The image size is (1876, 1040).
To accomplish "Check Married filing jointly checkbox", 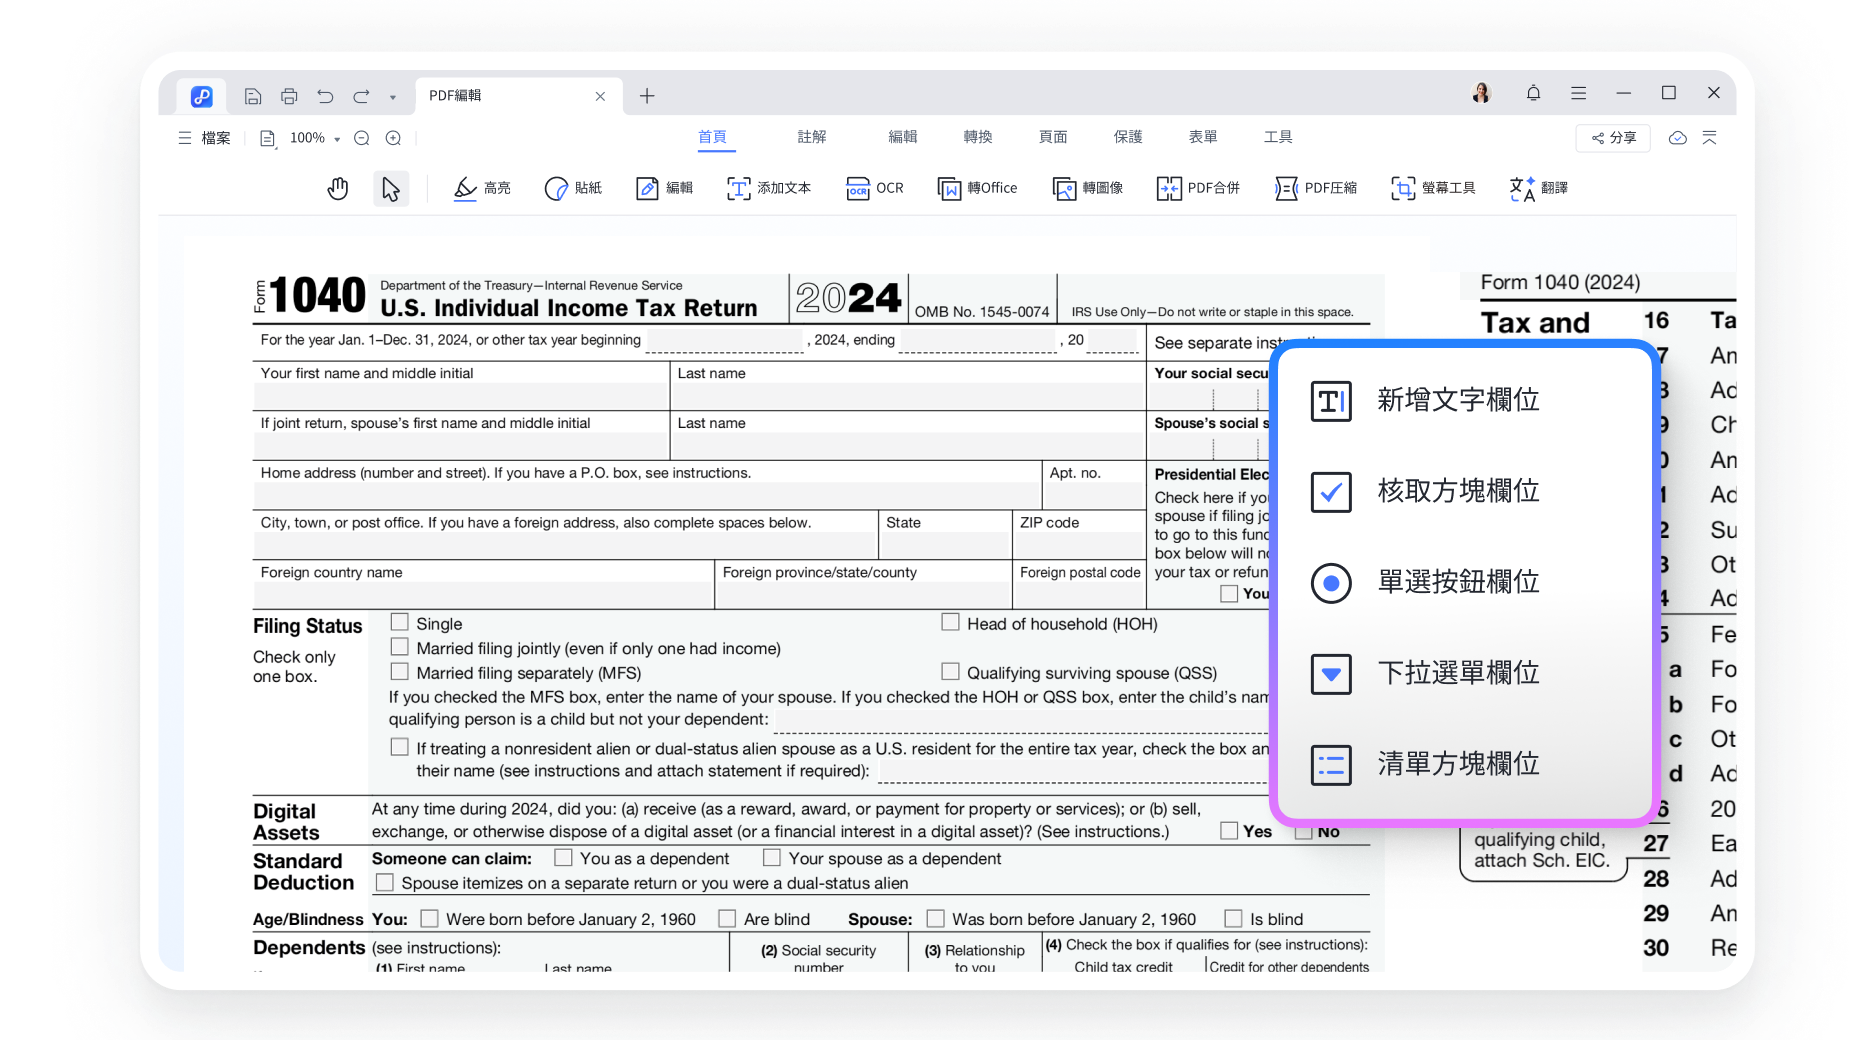I will (400, 647).
